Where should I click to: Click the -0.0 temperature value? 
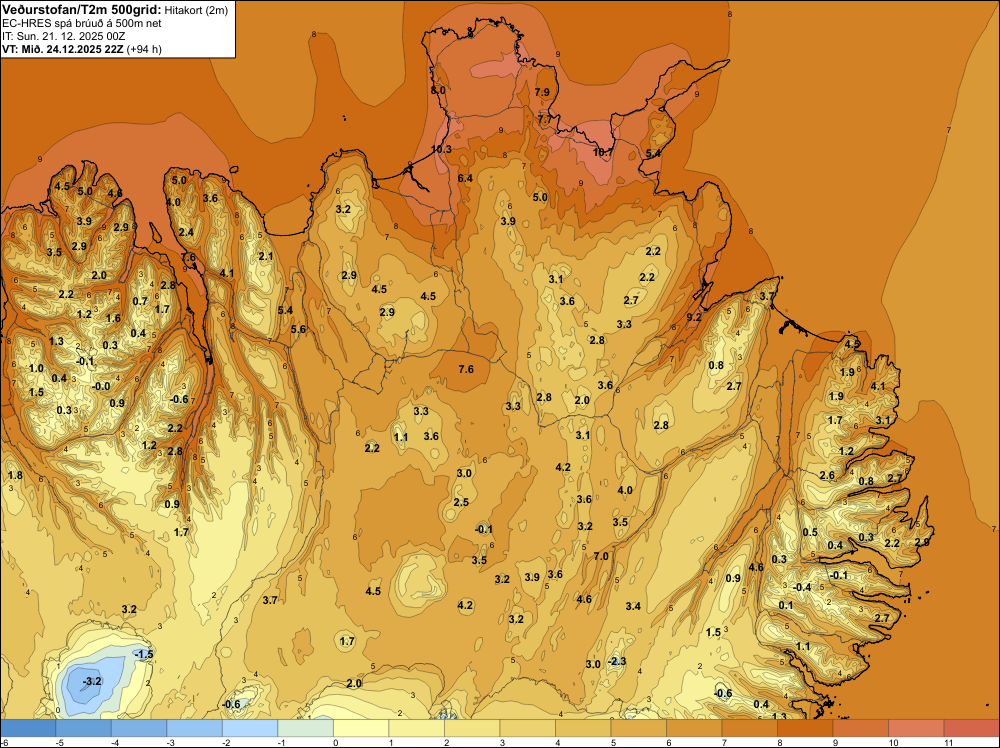(101, 386)
